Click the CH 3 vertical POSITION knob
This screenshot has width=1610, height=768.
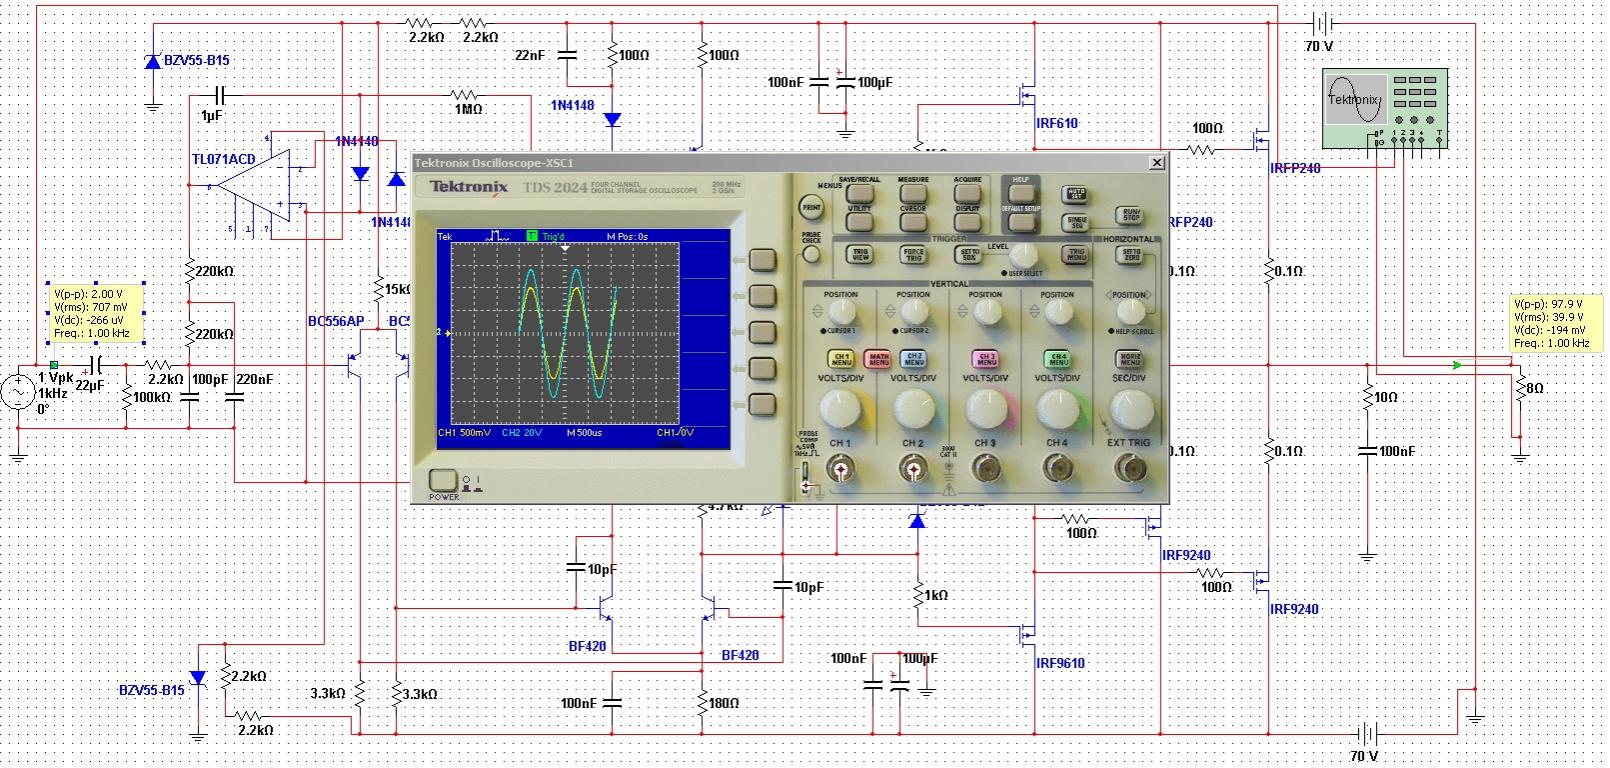click(986, 313)
